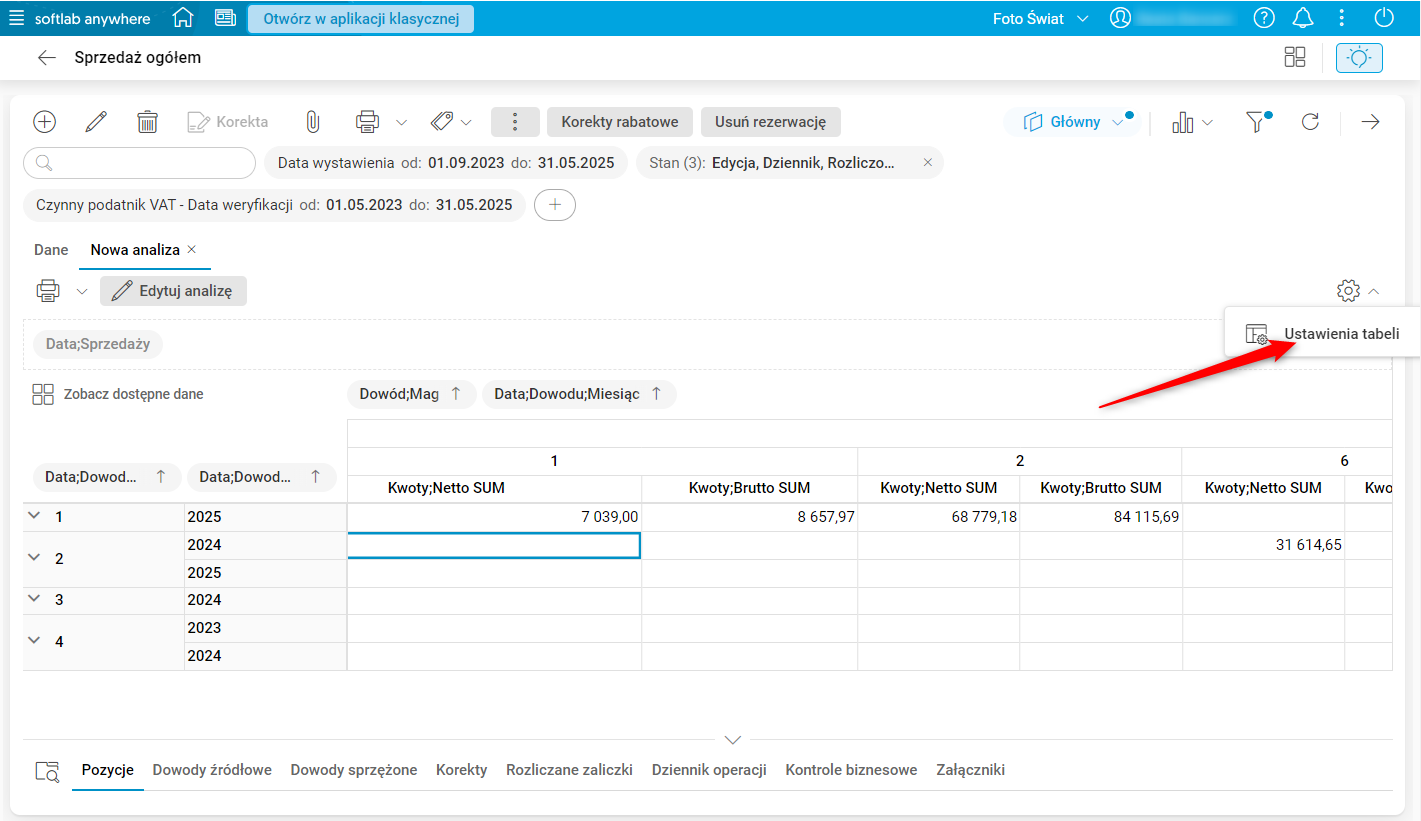Collapse the bottom panel chevron
This screenshot has width=1421, height=821.
[733, 740]
